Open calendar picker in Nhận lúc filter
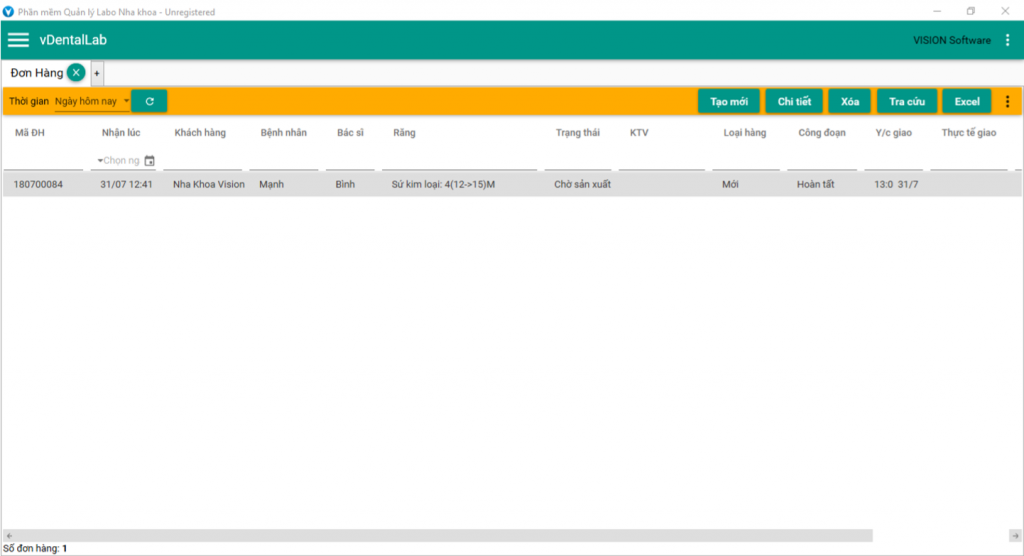The width and height of the screenshot is (1024, 556). [x=150, y=160]
